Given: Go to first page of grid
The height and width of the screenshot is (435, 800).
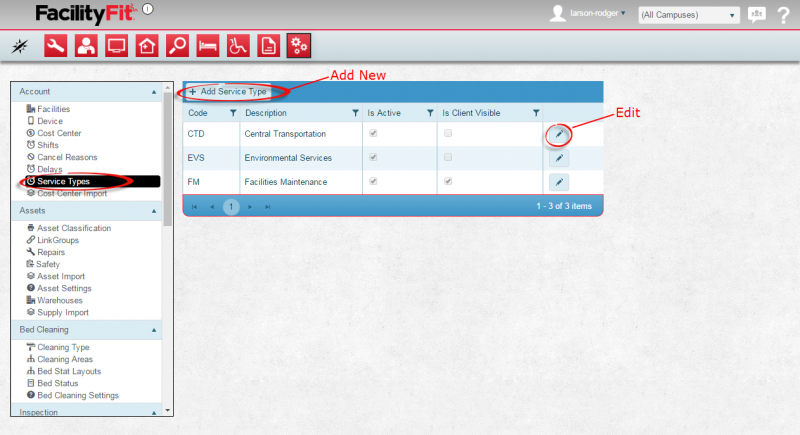Looking at the screenshot, I should click(194, 207).
